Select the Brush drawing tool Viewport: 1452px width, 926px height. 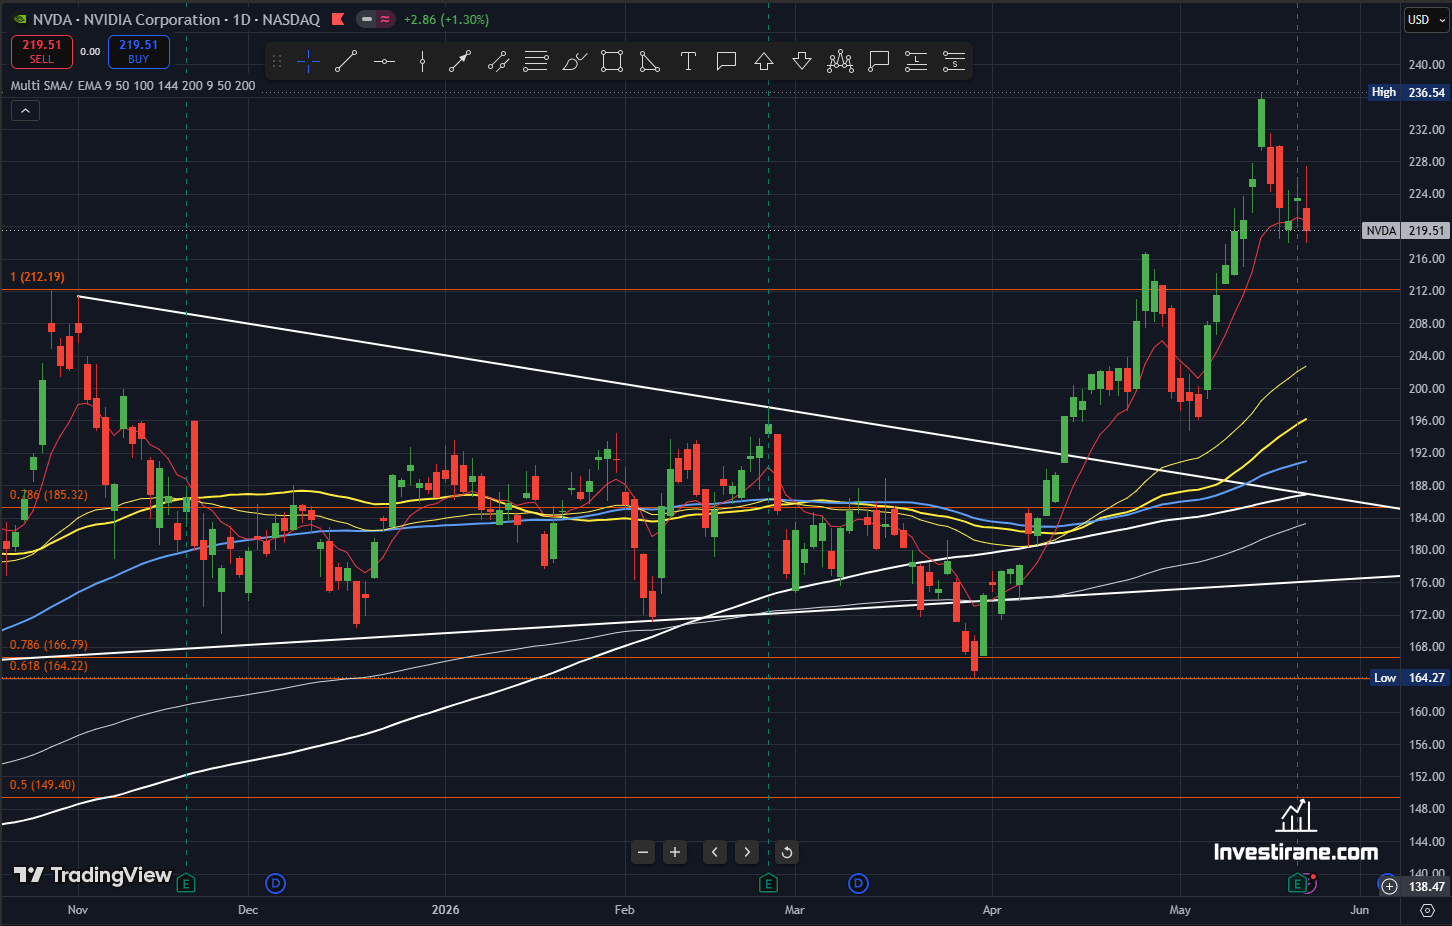click(x=574, y=62)
